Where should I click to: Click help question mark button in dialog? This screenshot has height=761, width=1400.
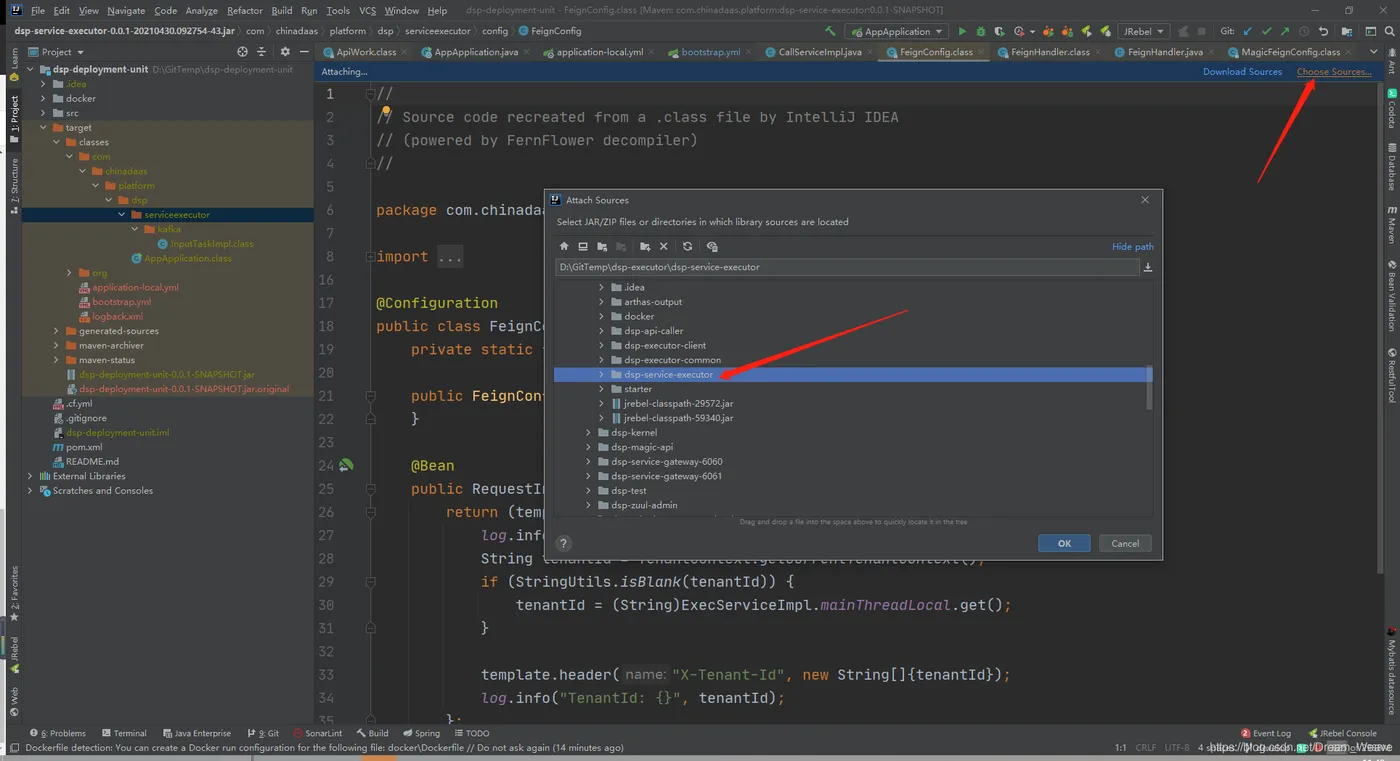point(564,543)
